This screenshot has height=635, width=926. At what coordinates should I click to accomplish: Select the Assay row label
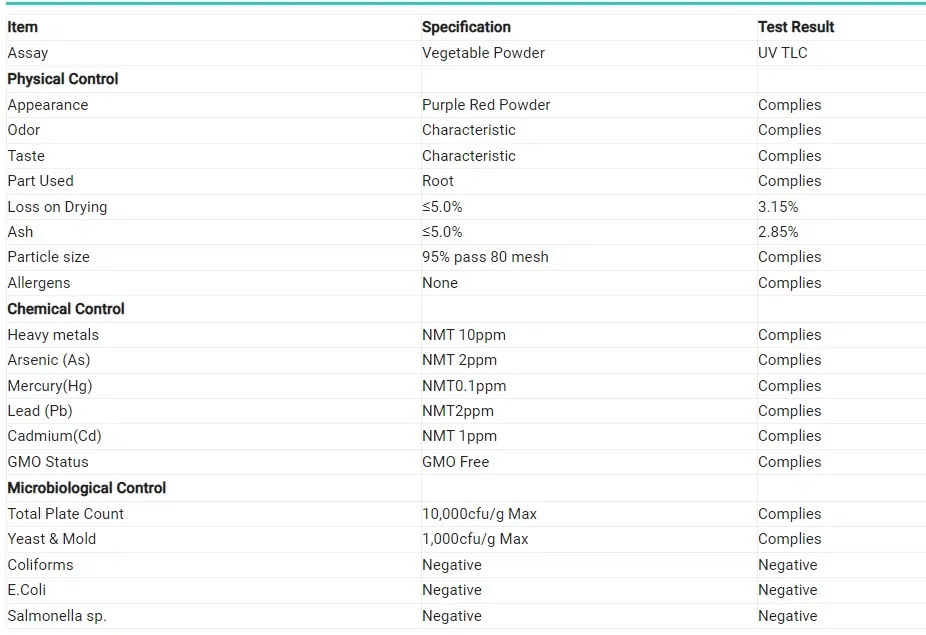[28, 53]
